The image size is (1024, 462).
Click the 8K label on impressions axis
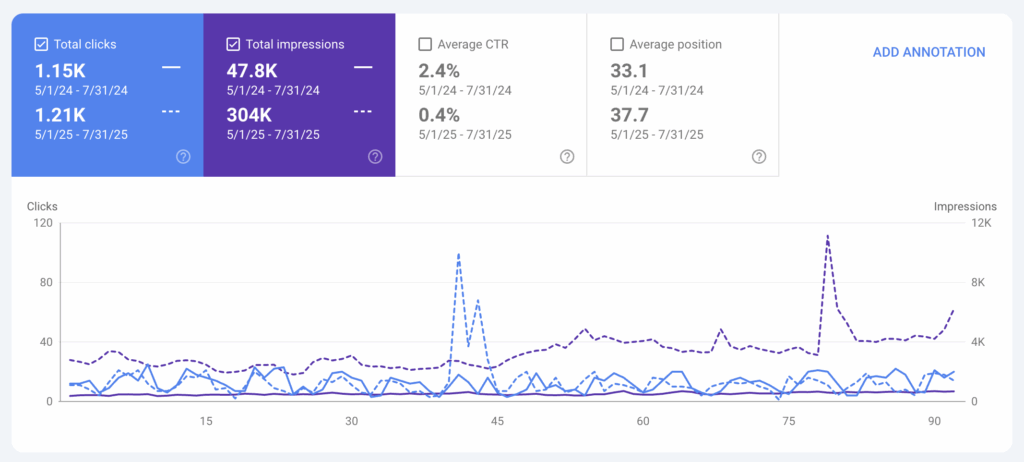click(x=978, y=283)
